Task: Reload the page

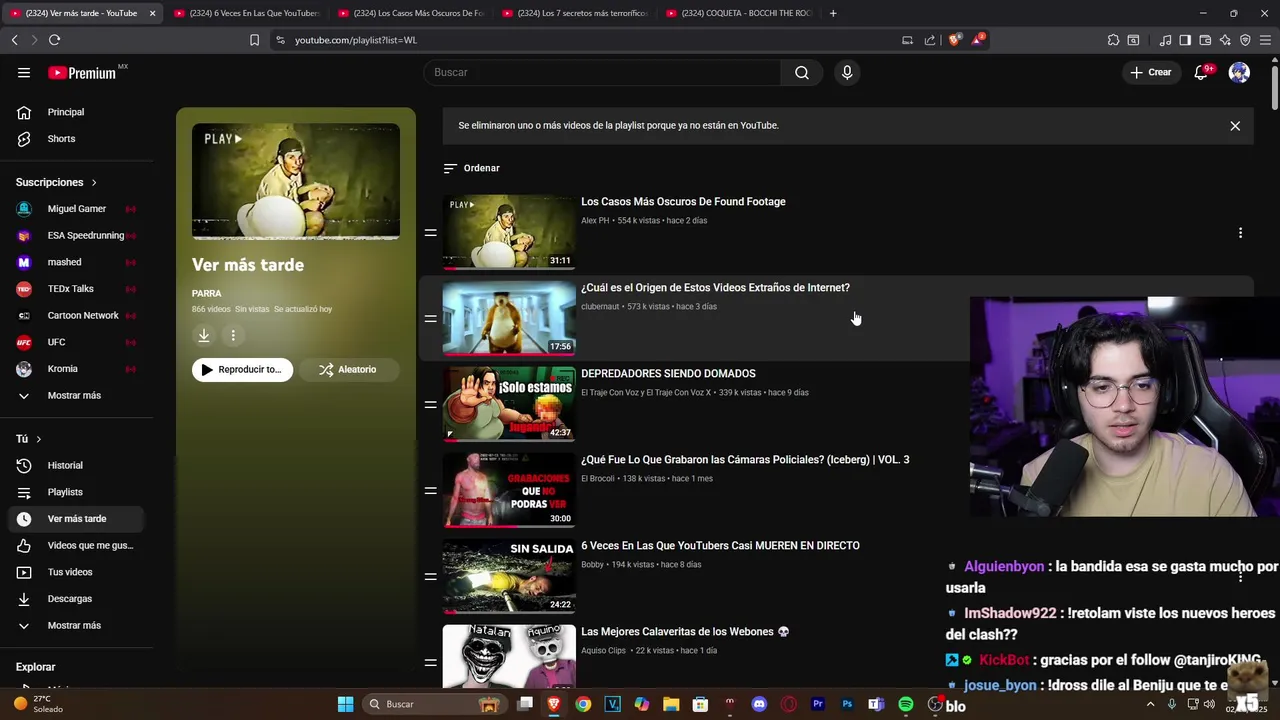Action: point(54,40)
